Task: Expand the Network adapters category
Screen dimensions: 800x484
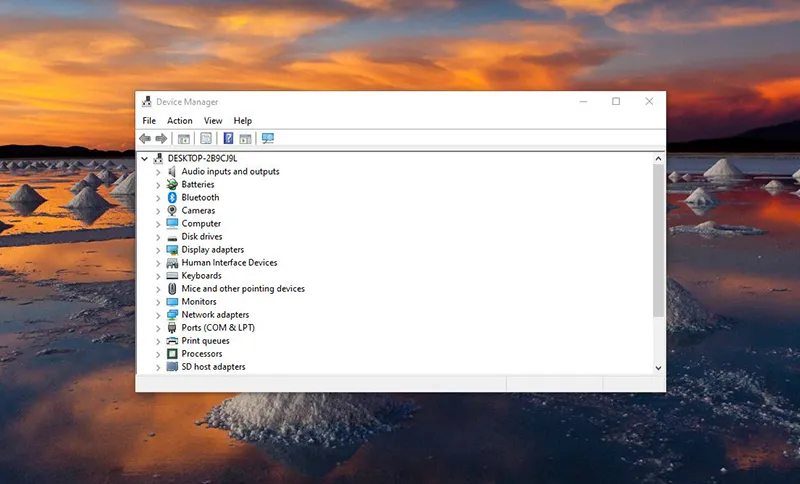Action: pos(158,315)
